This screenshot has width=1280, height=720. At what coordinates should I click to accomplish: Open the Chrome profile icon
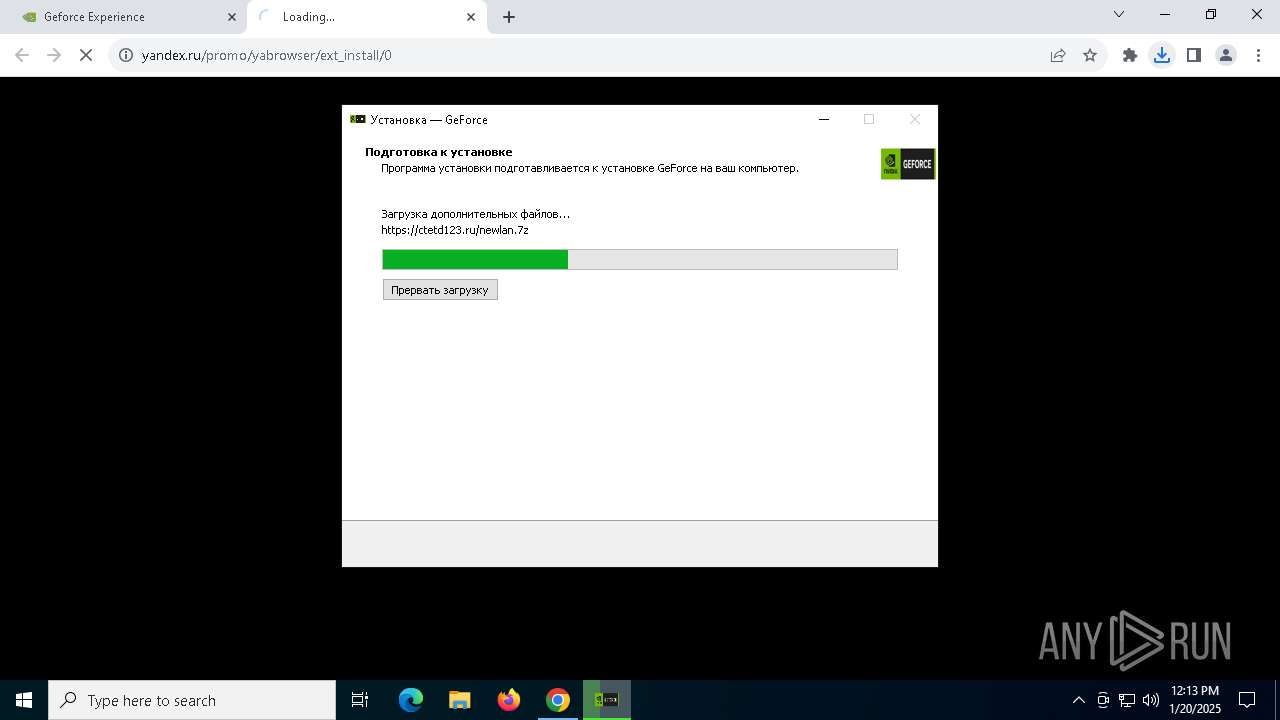point(1226,55)
